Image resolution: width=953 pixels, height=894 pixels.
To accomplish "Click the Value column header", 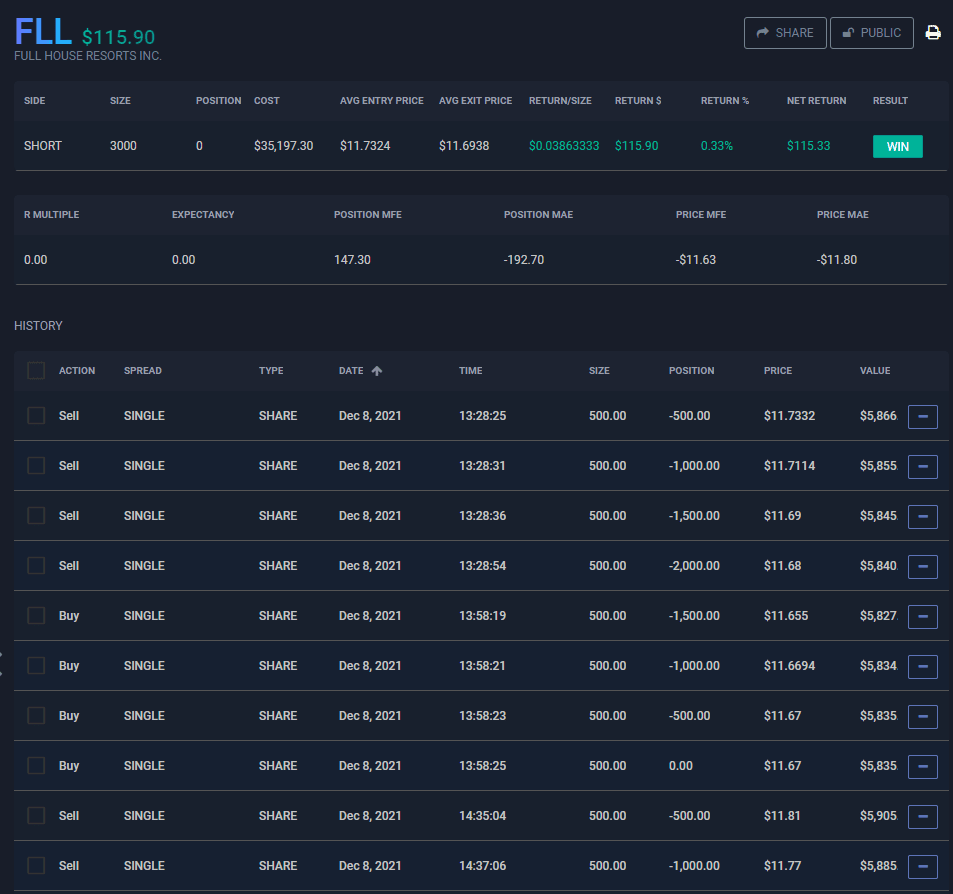I will (874, 371).
